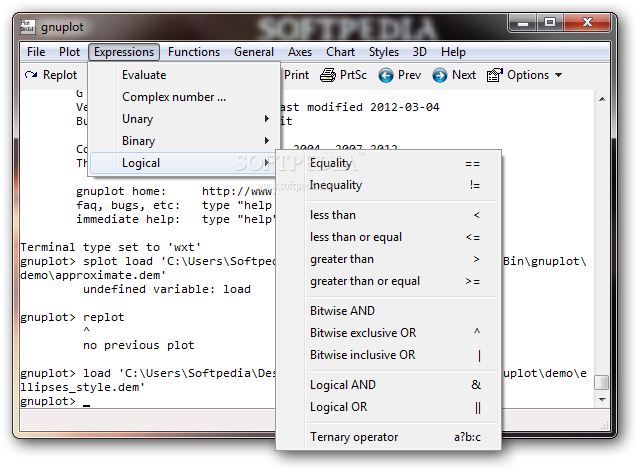
Task: Click the scrollbar down arrow
Action: click(x=602, y=400)
